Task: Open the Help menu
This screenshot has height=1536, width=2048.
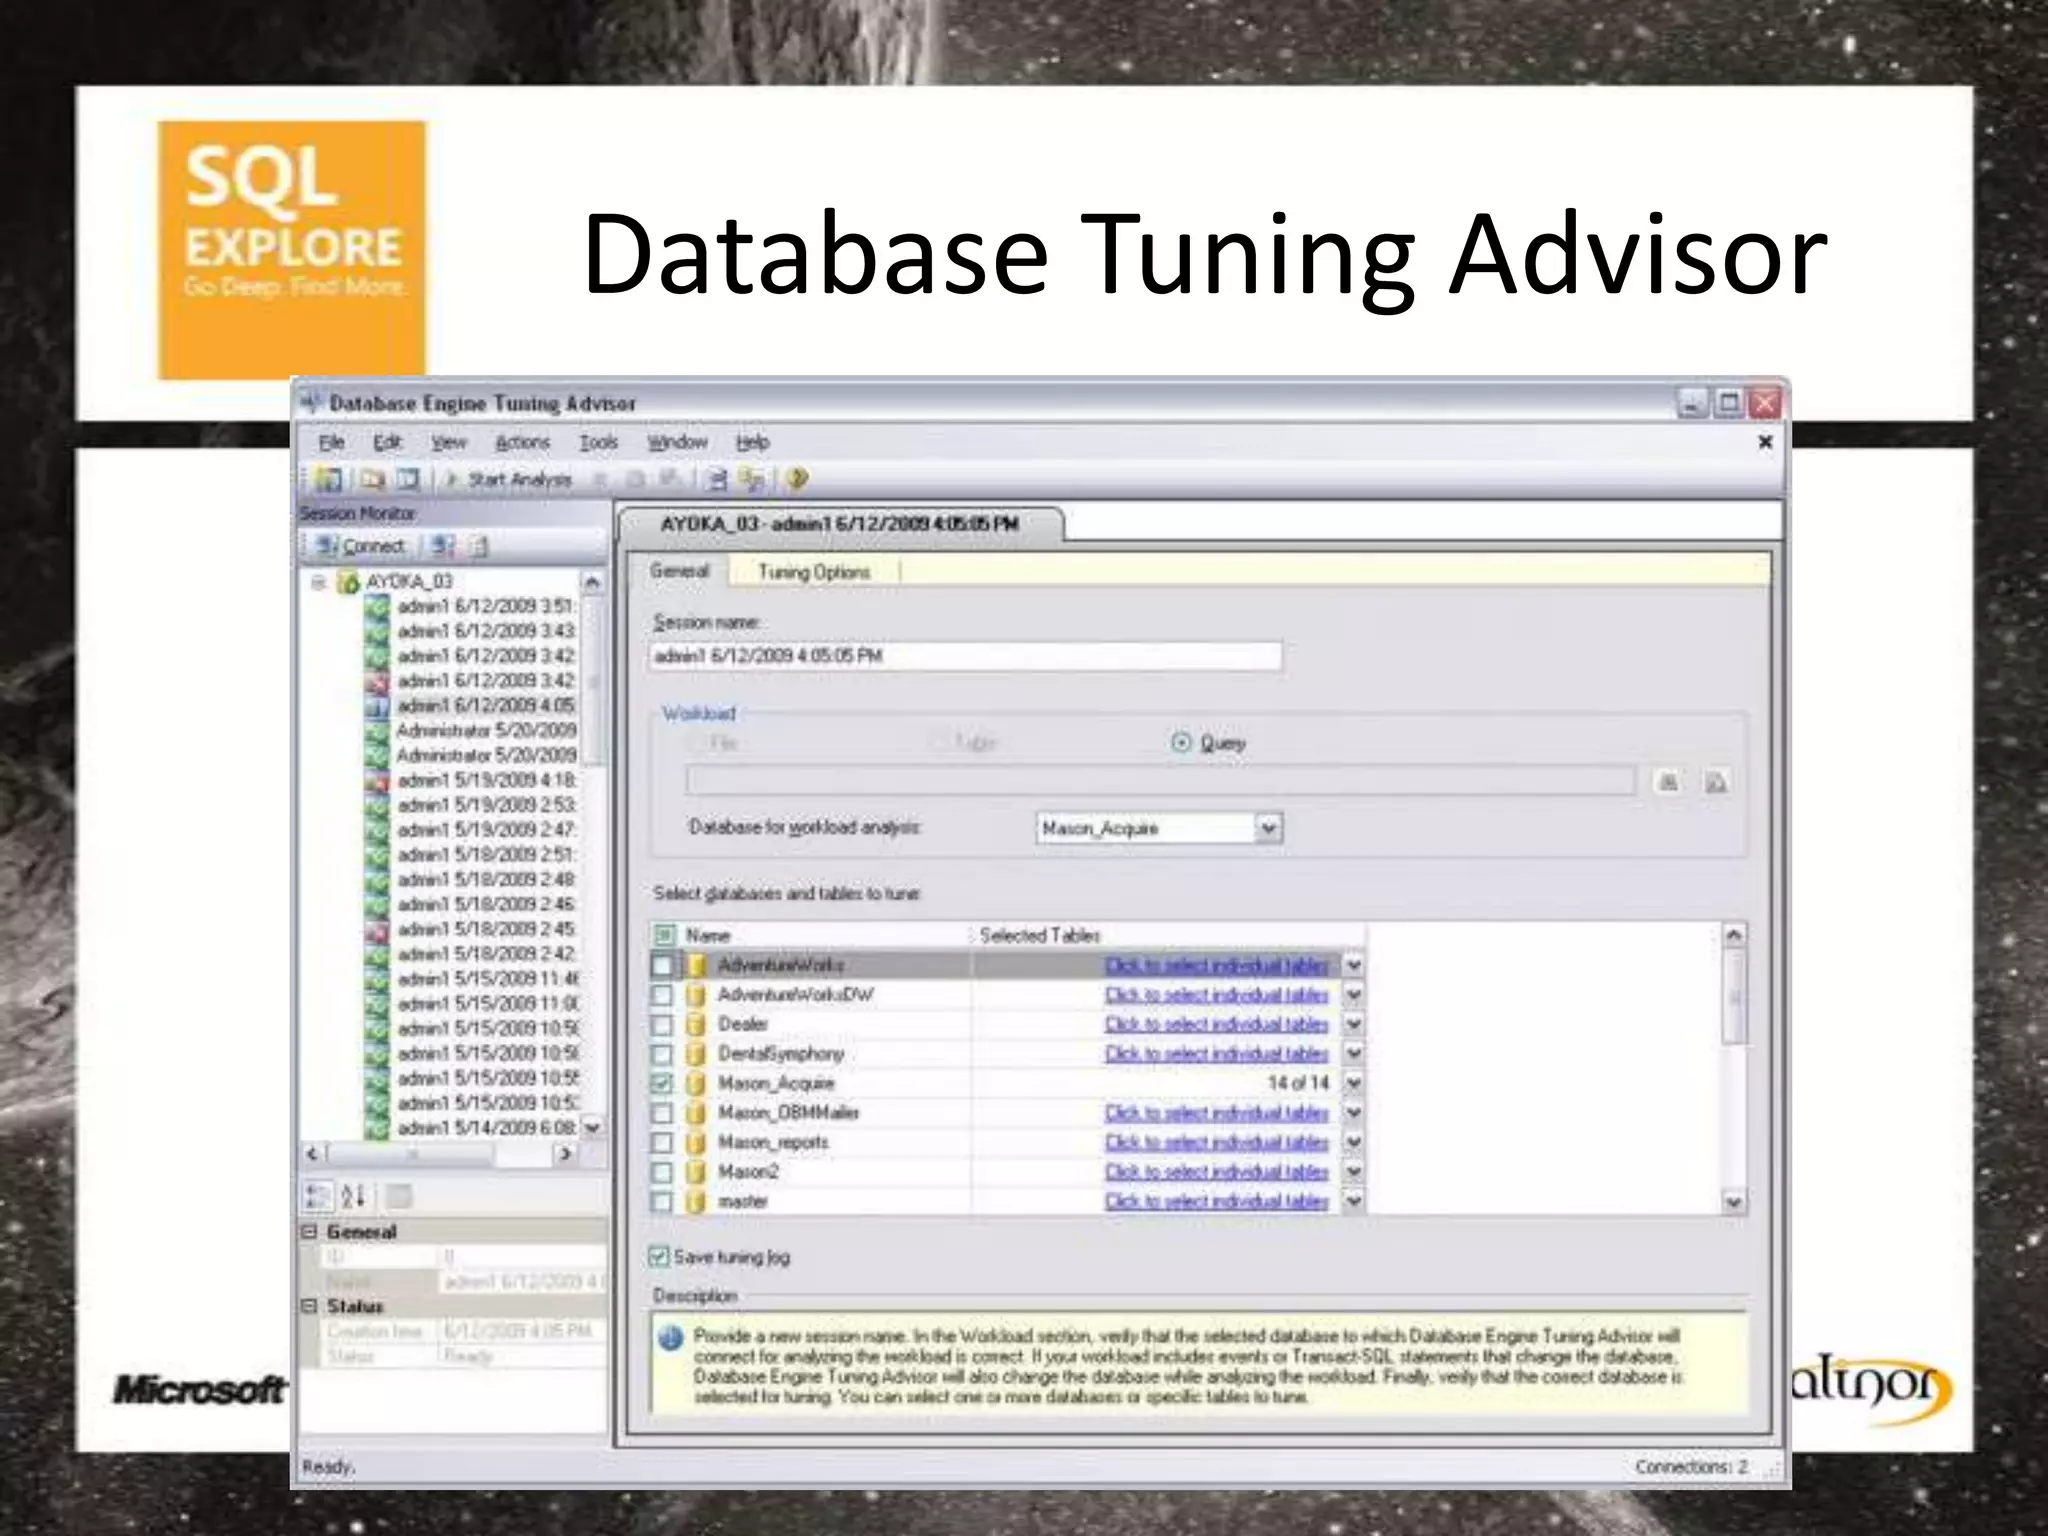Action: (x=753, y=442)
